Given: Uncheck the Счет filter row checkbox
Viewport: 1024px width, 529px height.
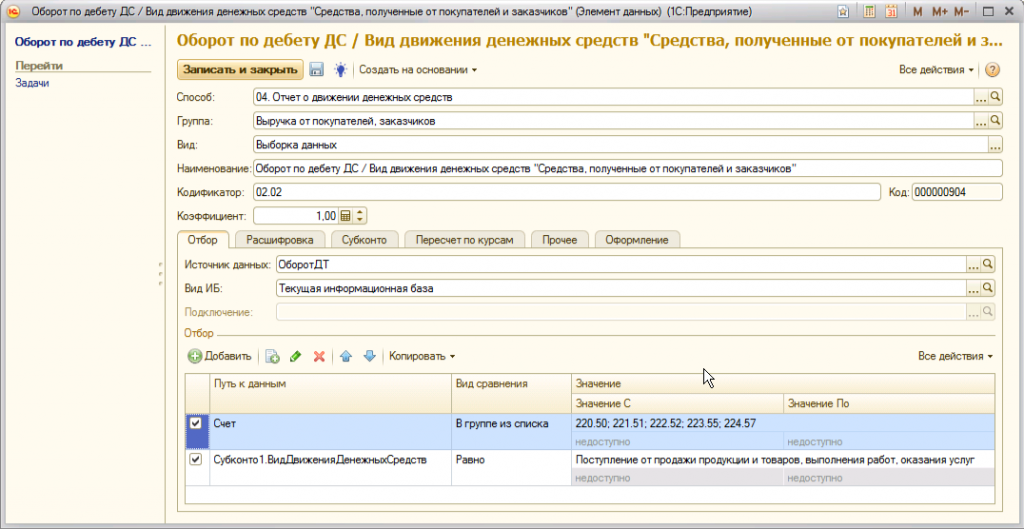Looking at the screenshot, I should click(196, 424).
